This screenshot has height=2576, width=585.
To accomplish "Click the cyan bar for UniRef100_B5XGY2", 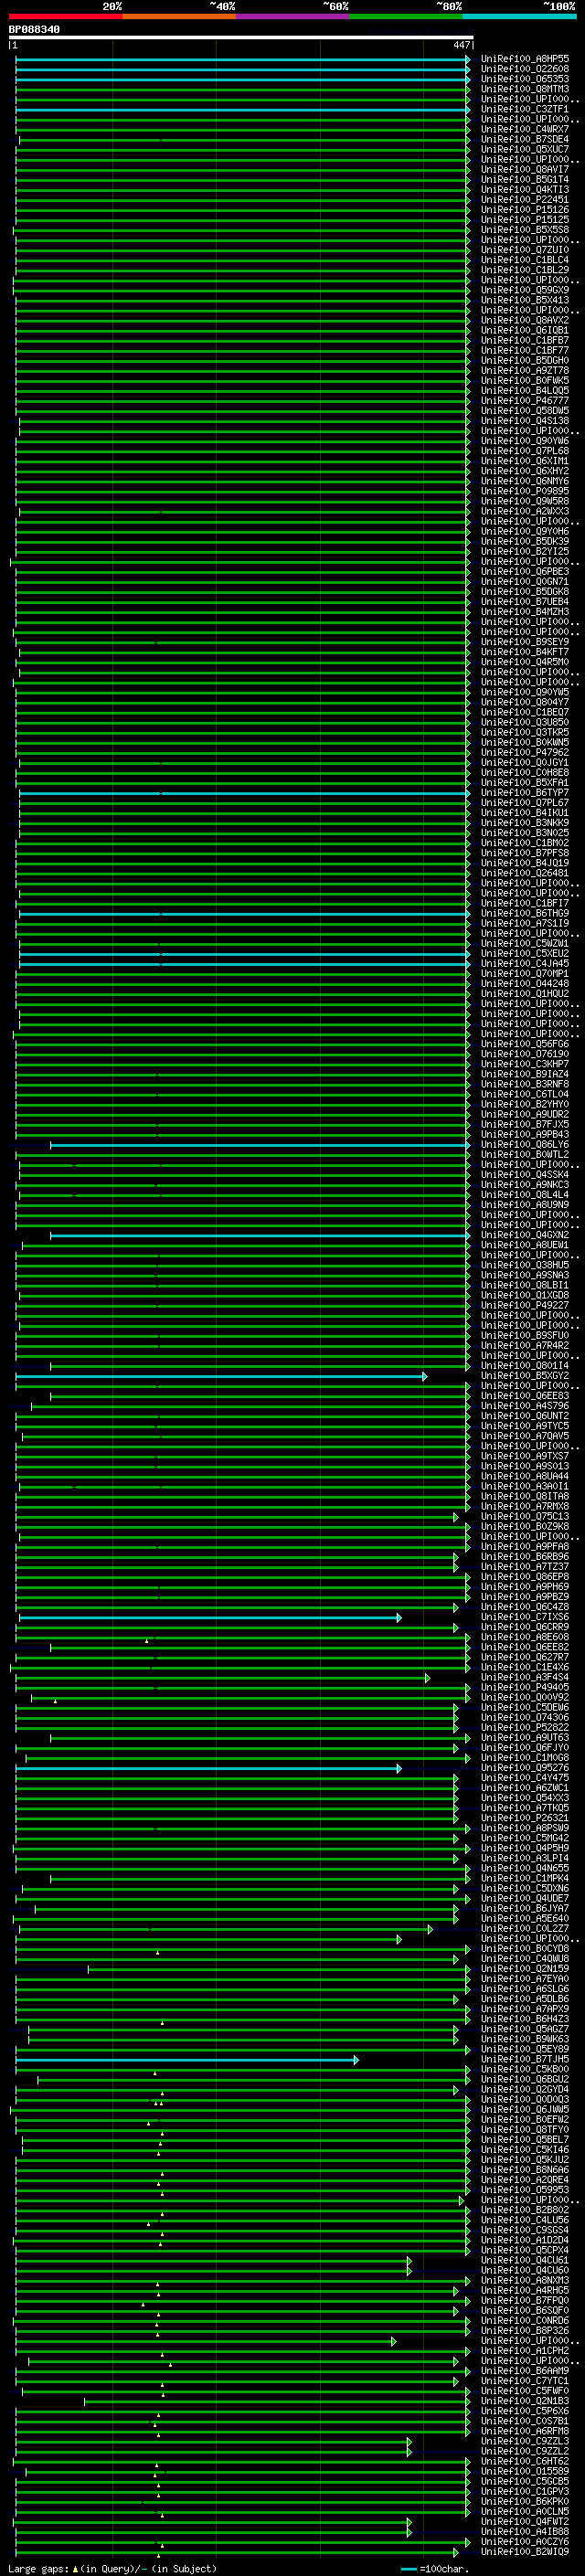I will pos(221,1376).
